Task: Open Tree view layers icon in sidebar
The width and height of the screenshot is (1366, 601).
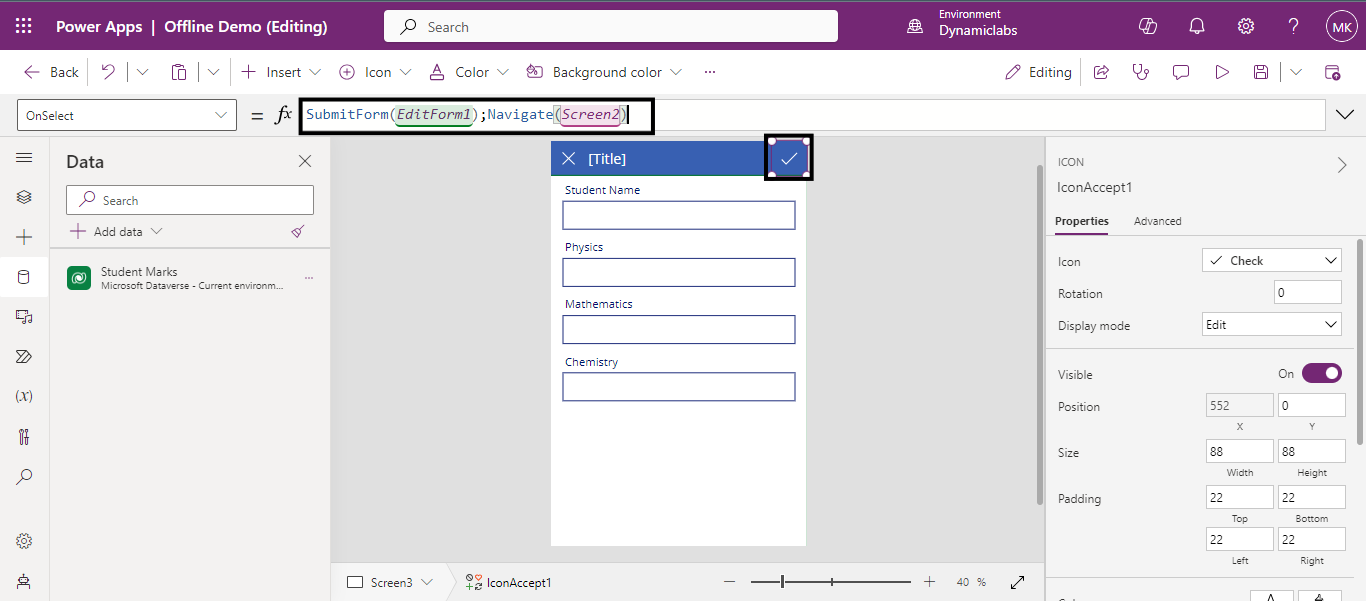Action: point(24,197)
